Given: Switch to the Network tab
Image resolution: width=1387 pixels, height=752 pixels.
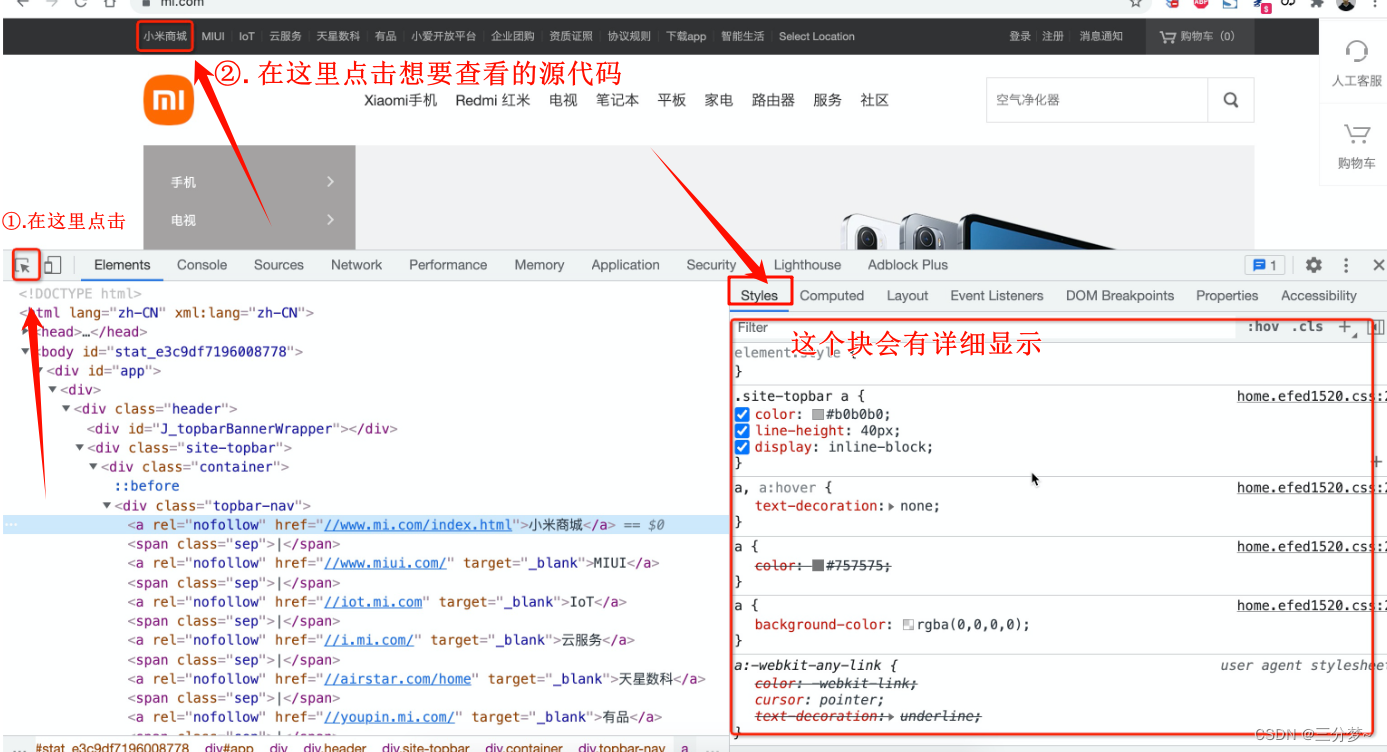Looking at the screenshot, I should tap(357, 265).
